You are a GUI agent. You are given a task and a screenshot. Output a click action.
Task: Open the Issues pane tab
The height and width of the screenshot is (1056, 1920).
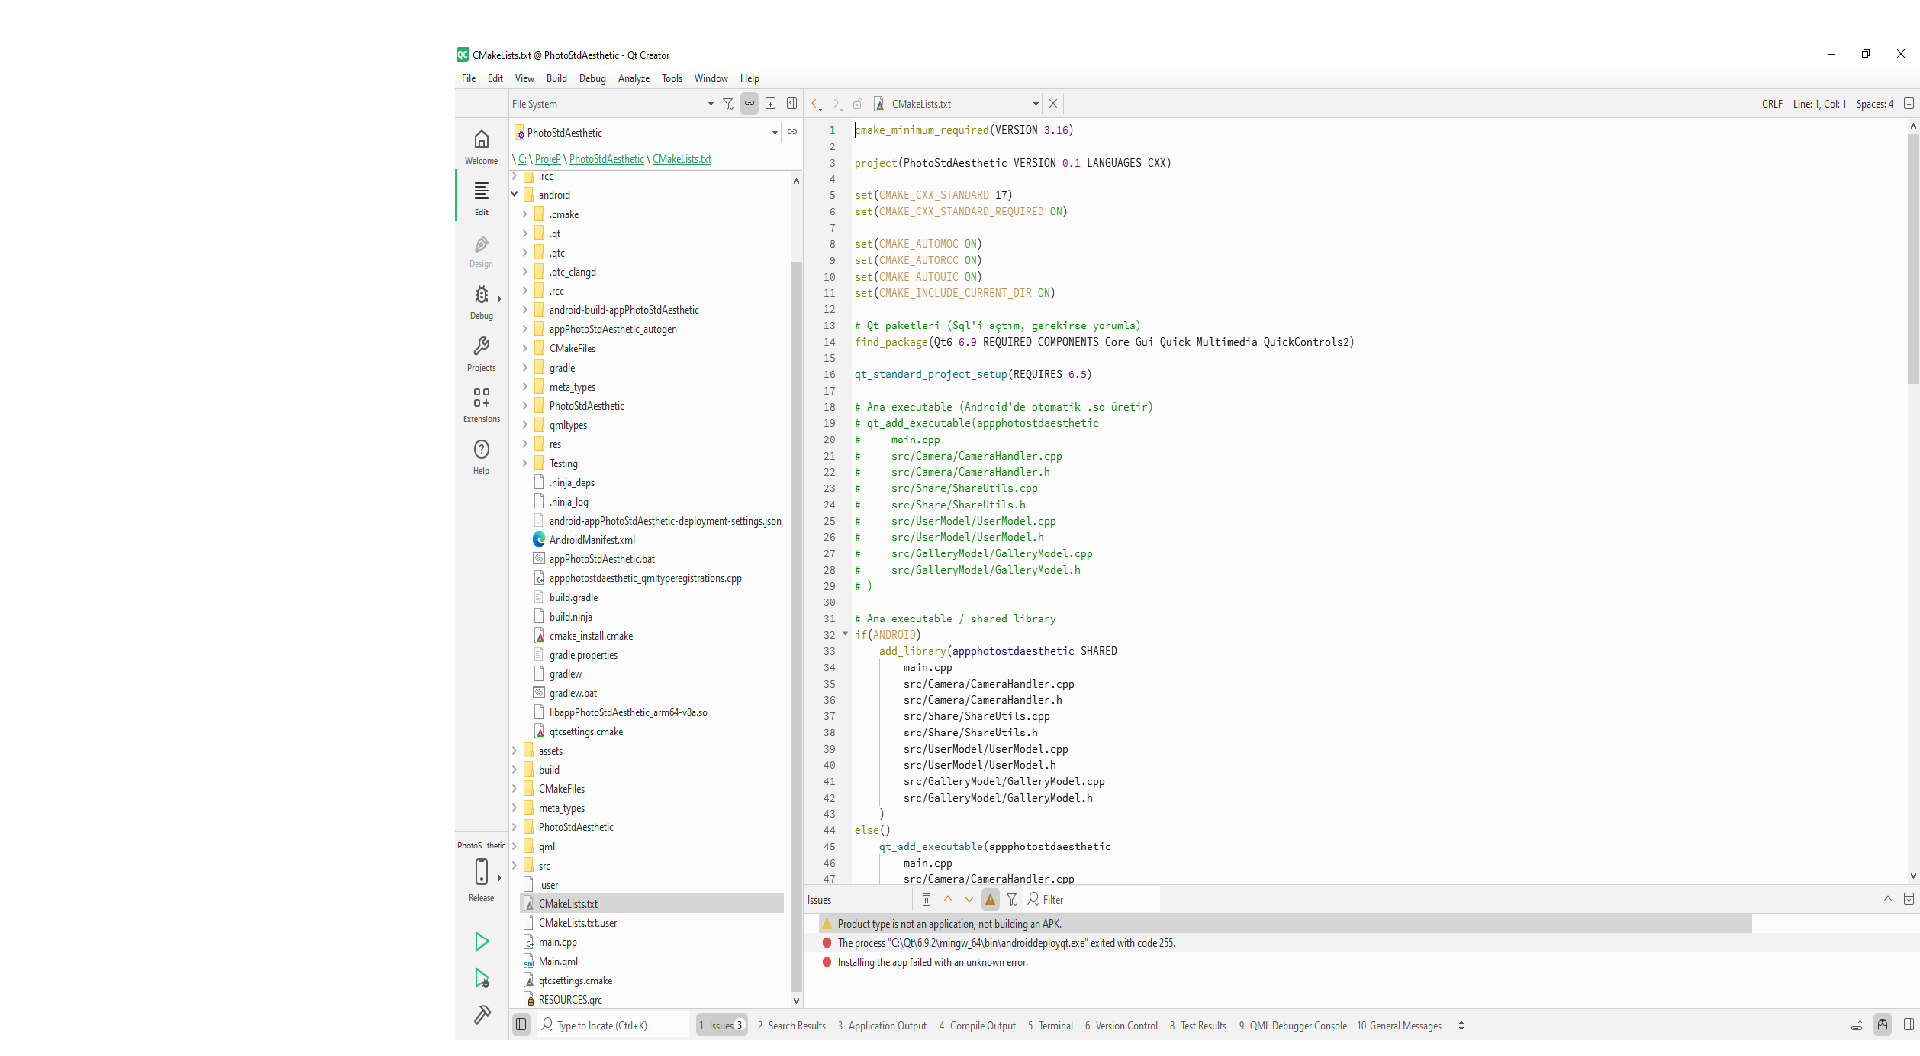click(x=721, y=1025)
